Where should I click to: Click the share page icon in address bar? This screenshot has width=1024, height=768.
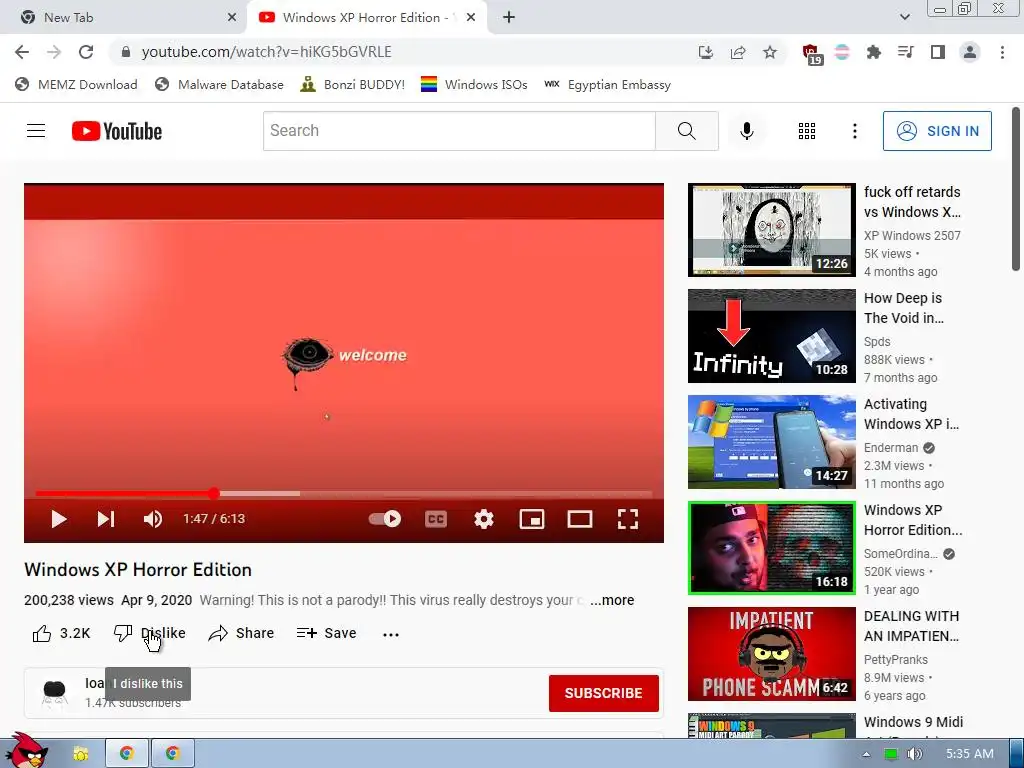(738, 52)
